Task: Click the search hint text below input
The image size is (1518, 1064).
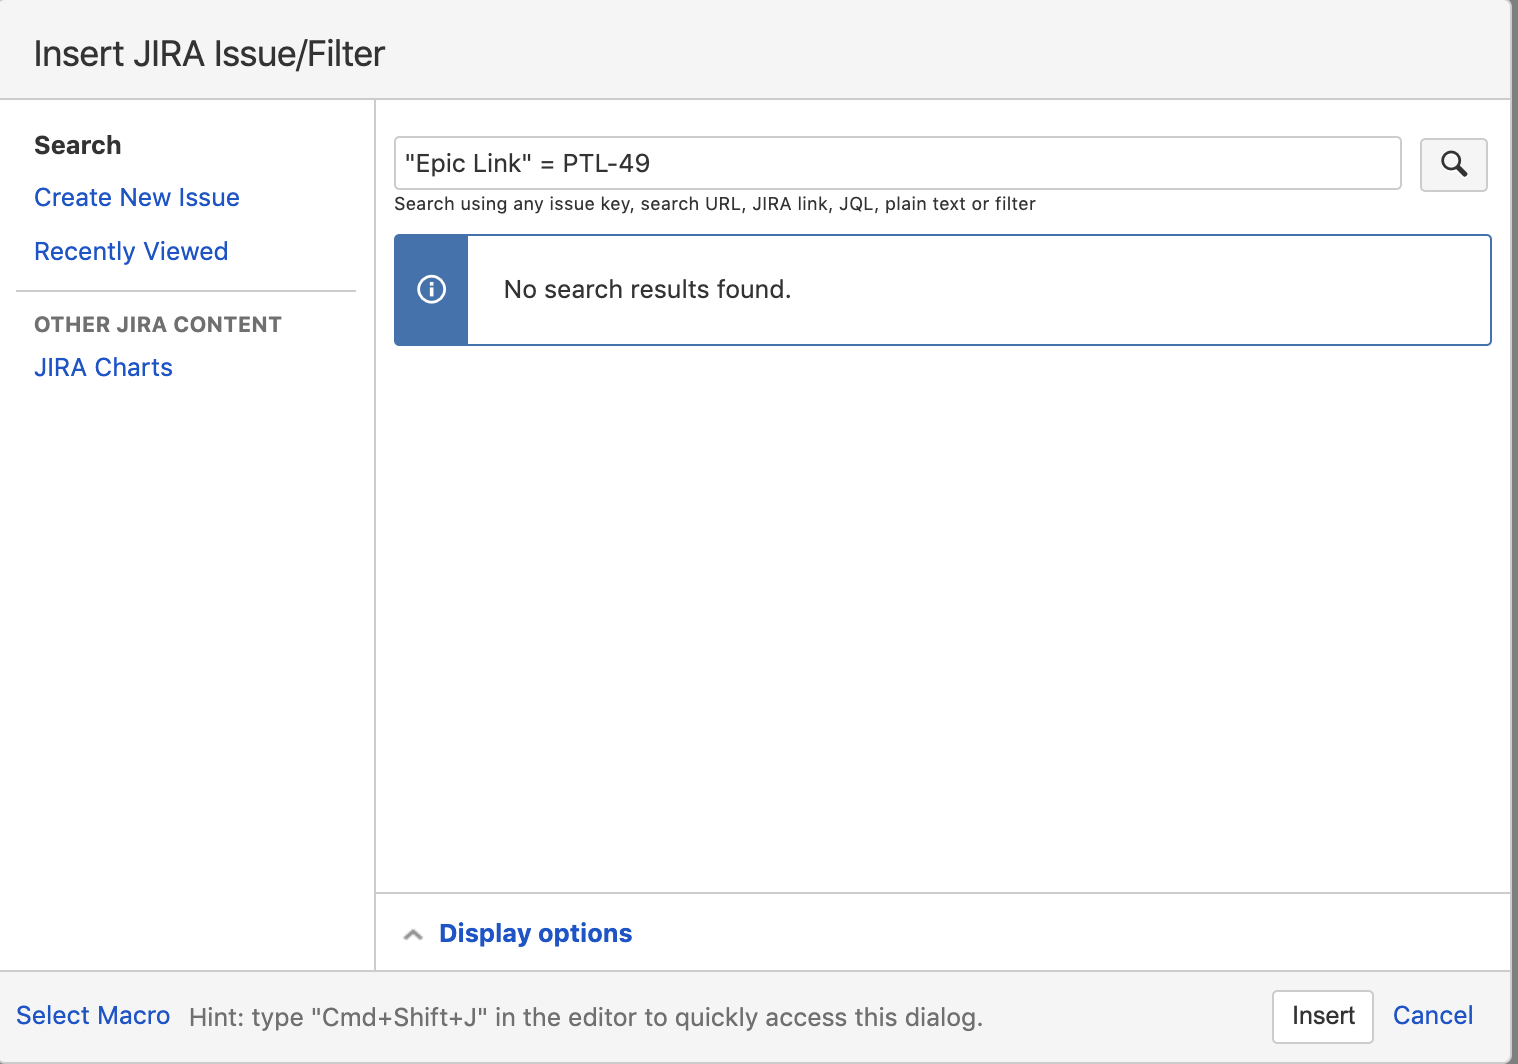Action: (715, 204)
